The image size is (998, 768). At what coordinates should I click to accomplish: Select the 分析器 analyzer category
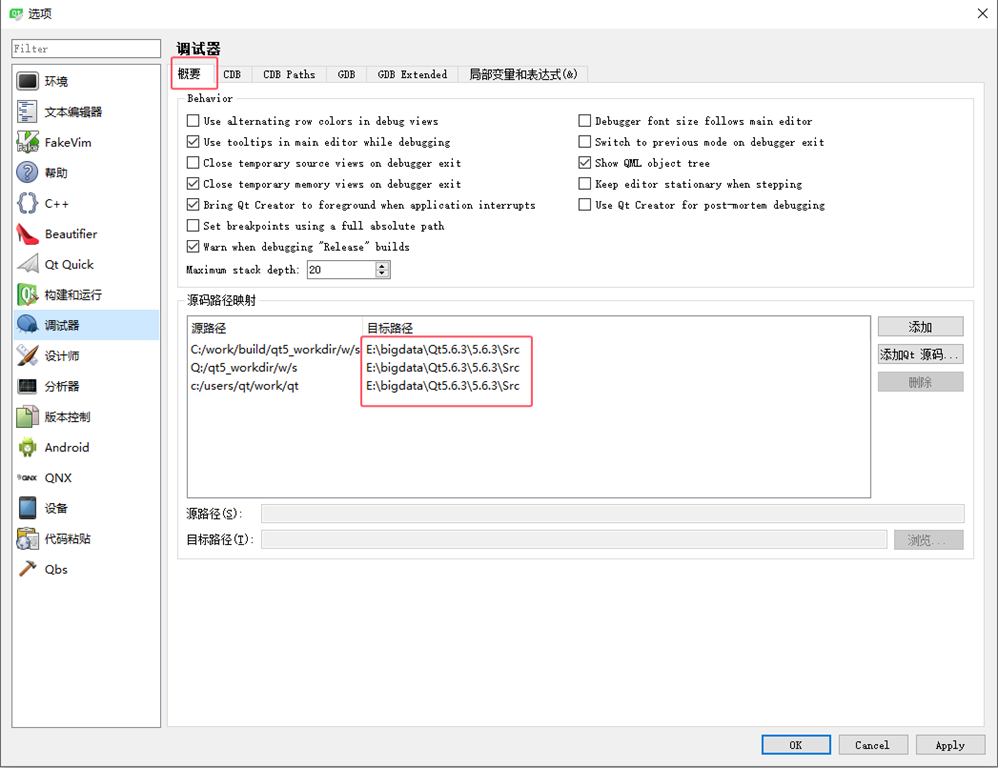(86, 386)
